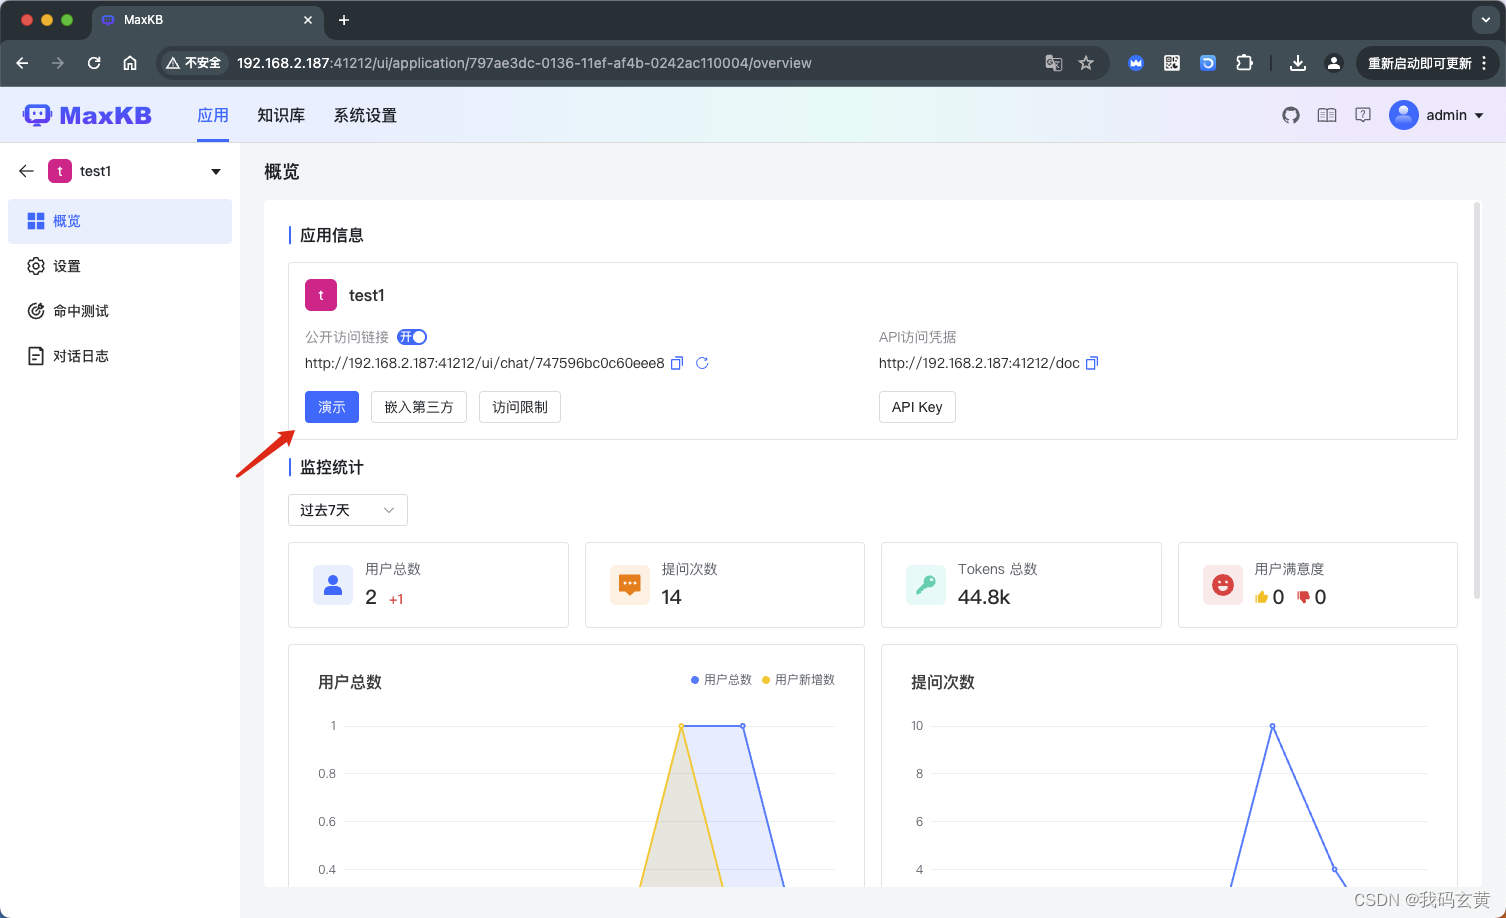Screen dimensions: 1506x918
Task: Click the 提问次数 chat icon
Action: (x=630, y=585)
